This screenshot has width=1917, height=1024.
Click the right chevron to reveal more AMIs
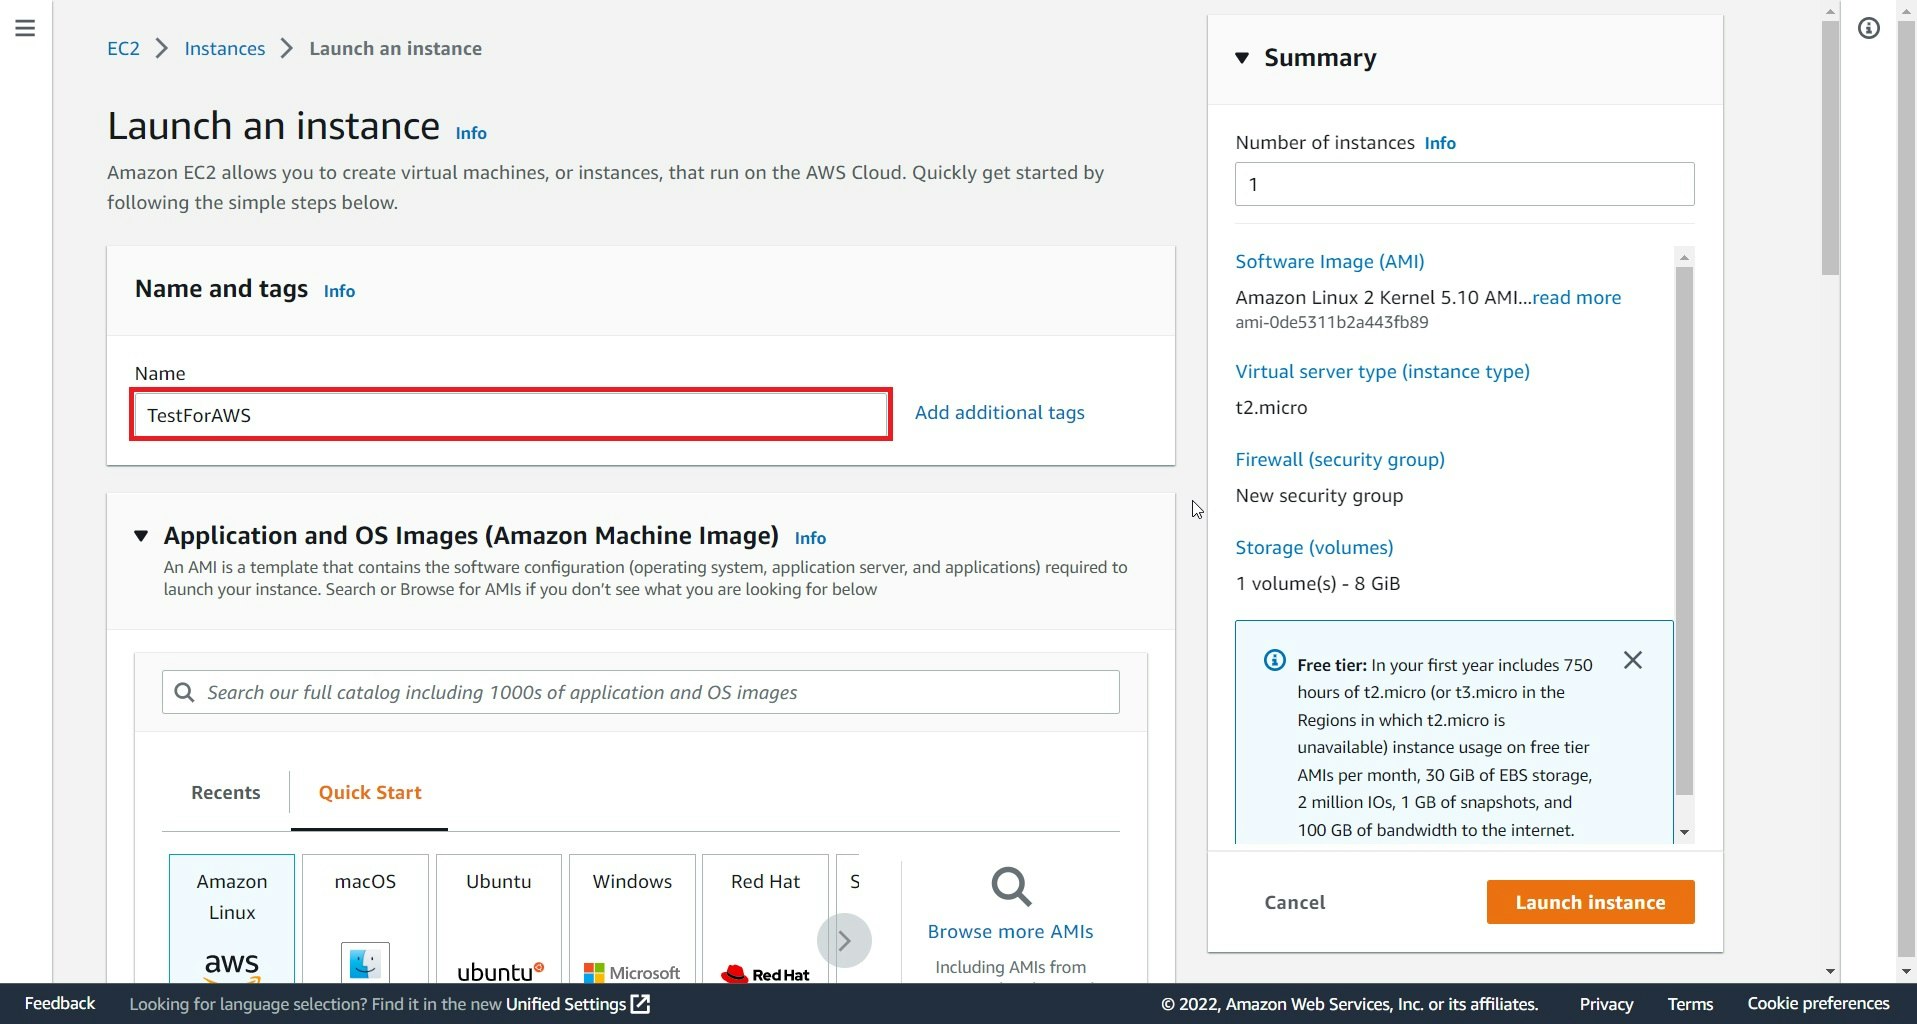[x=845, y=939]
